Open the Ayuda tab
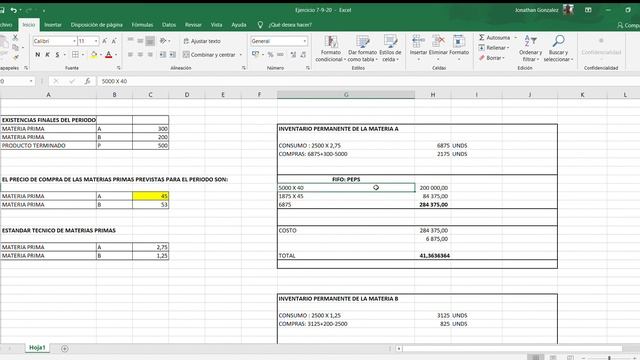The image size is (640, 360). tap(239, 25)
